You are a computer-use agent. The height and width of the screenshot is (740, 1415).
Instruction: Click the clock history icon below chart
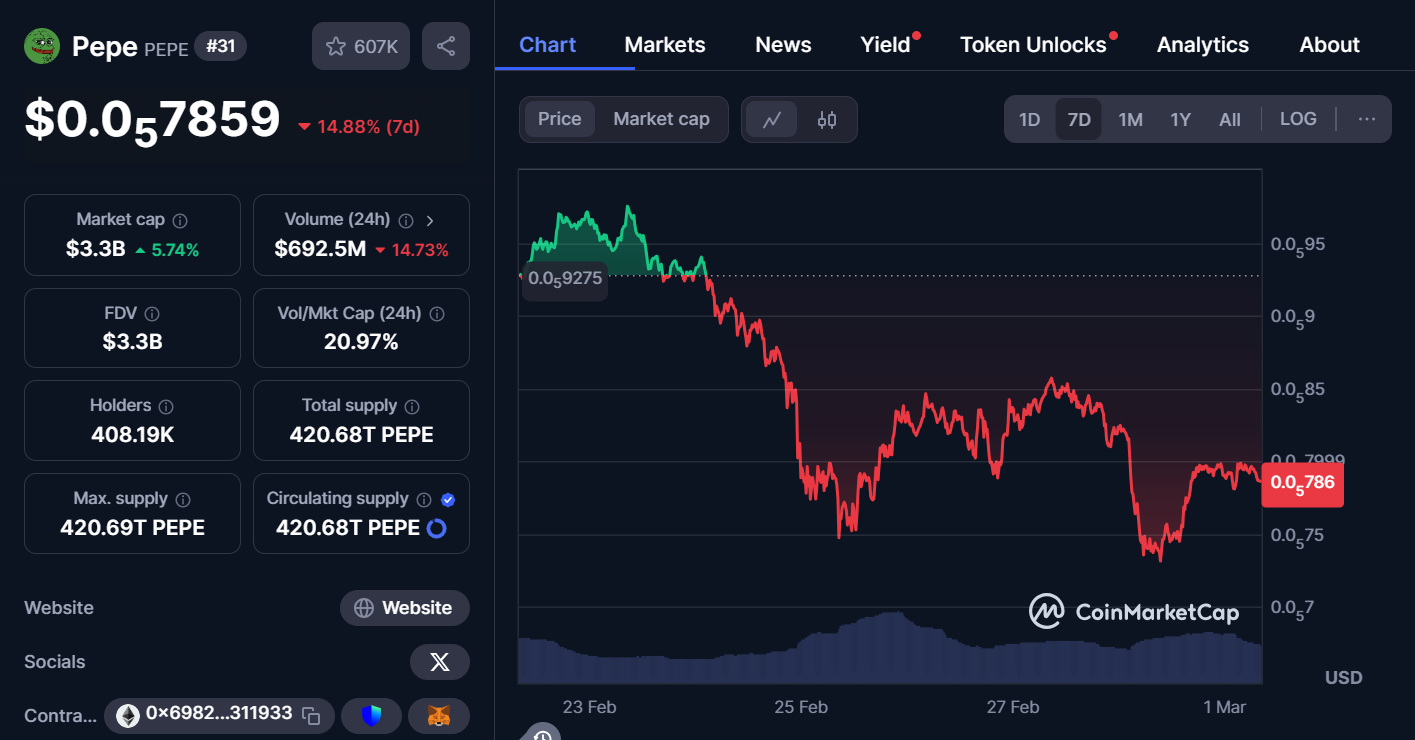[541, 734]
